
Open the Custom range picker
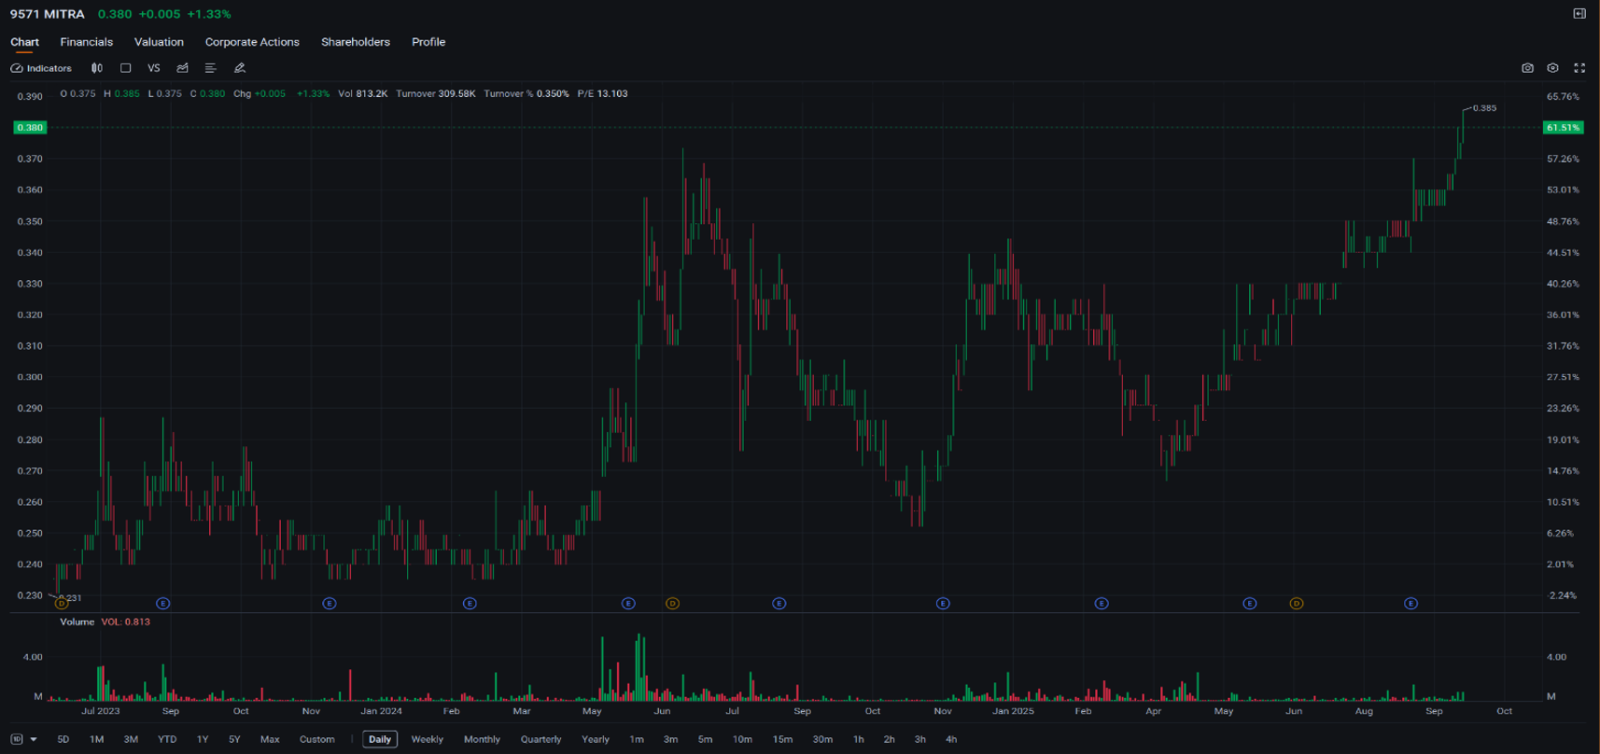click(x=317, y=739)
